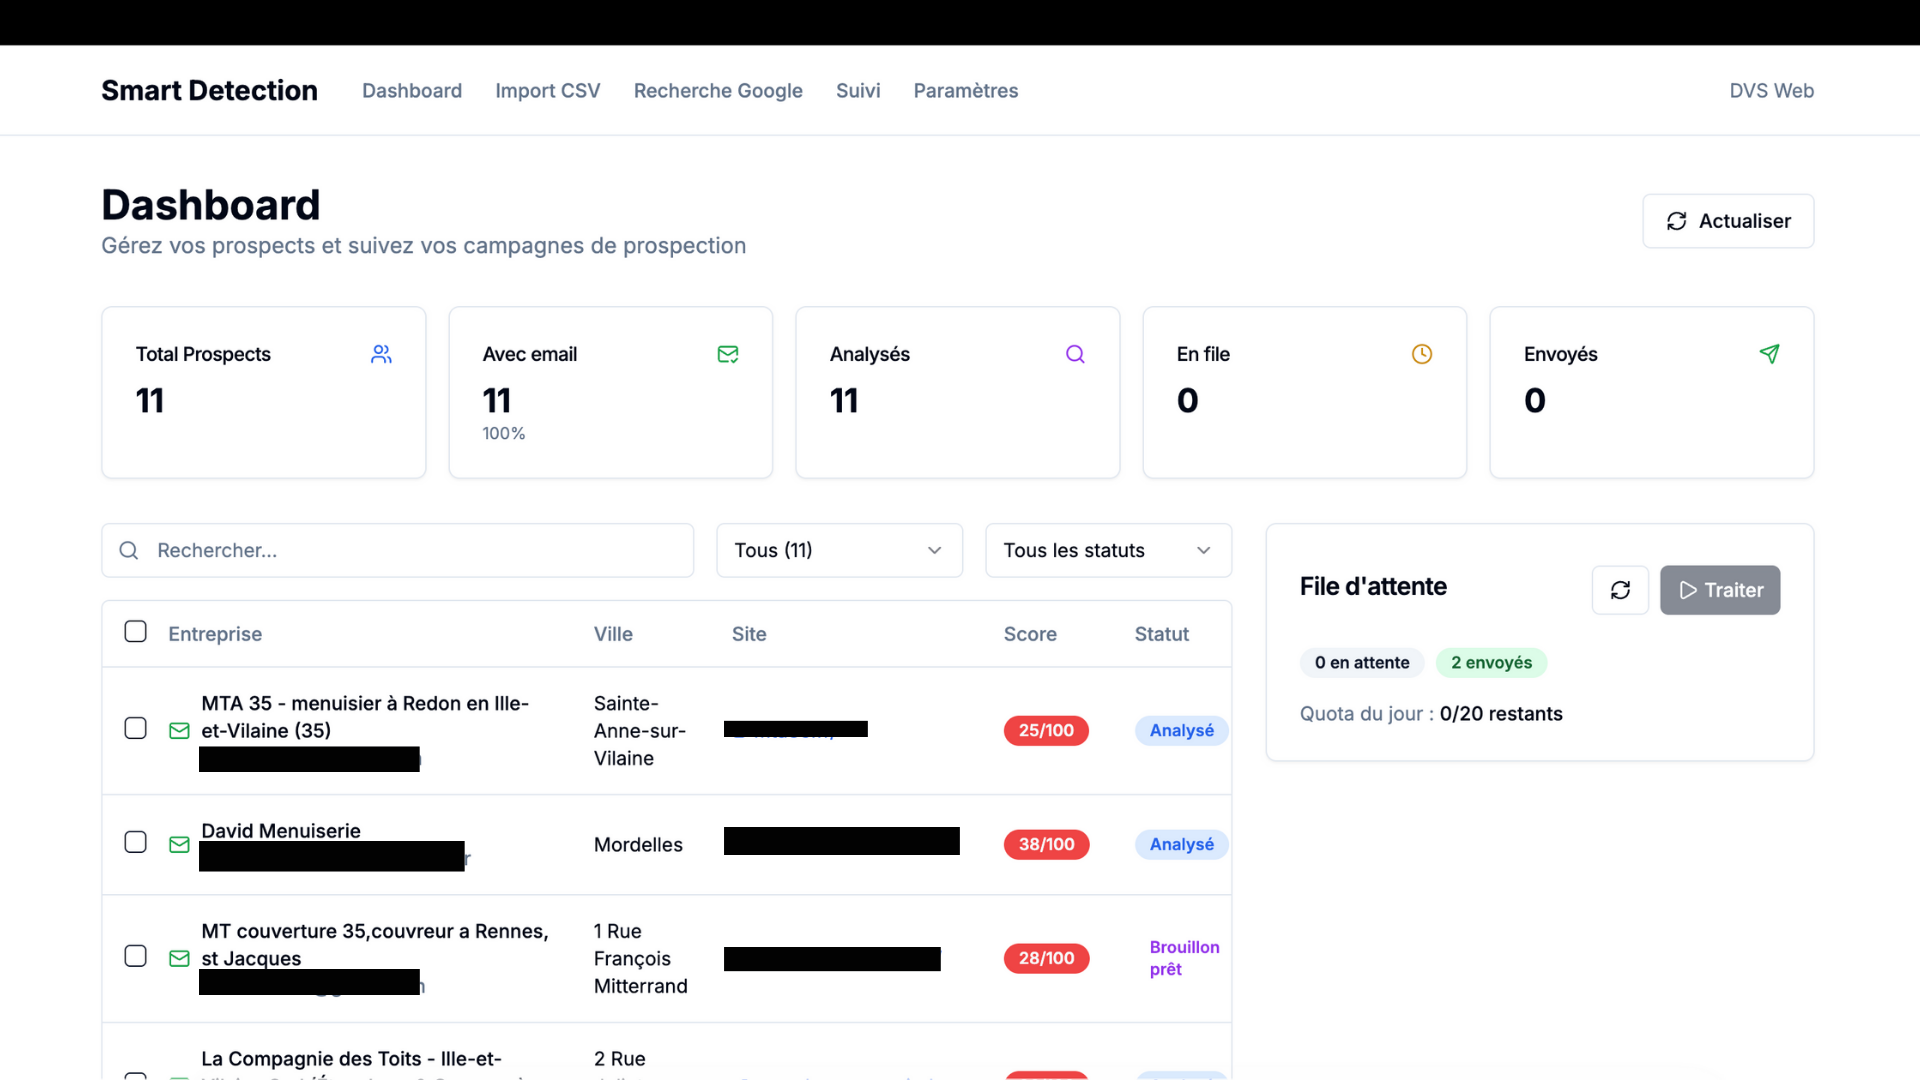This screenshot has width=1920, height=1080.
Task: Click the green email icon next to David Menuiserie
Action: [179, 844]
